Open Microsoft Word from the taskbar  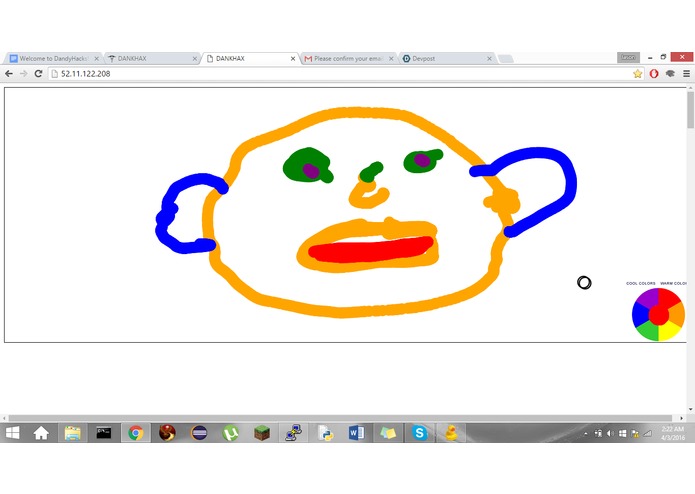point(356,433)
